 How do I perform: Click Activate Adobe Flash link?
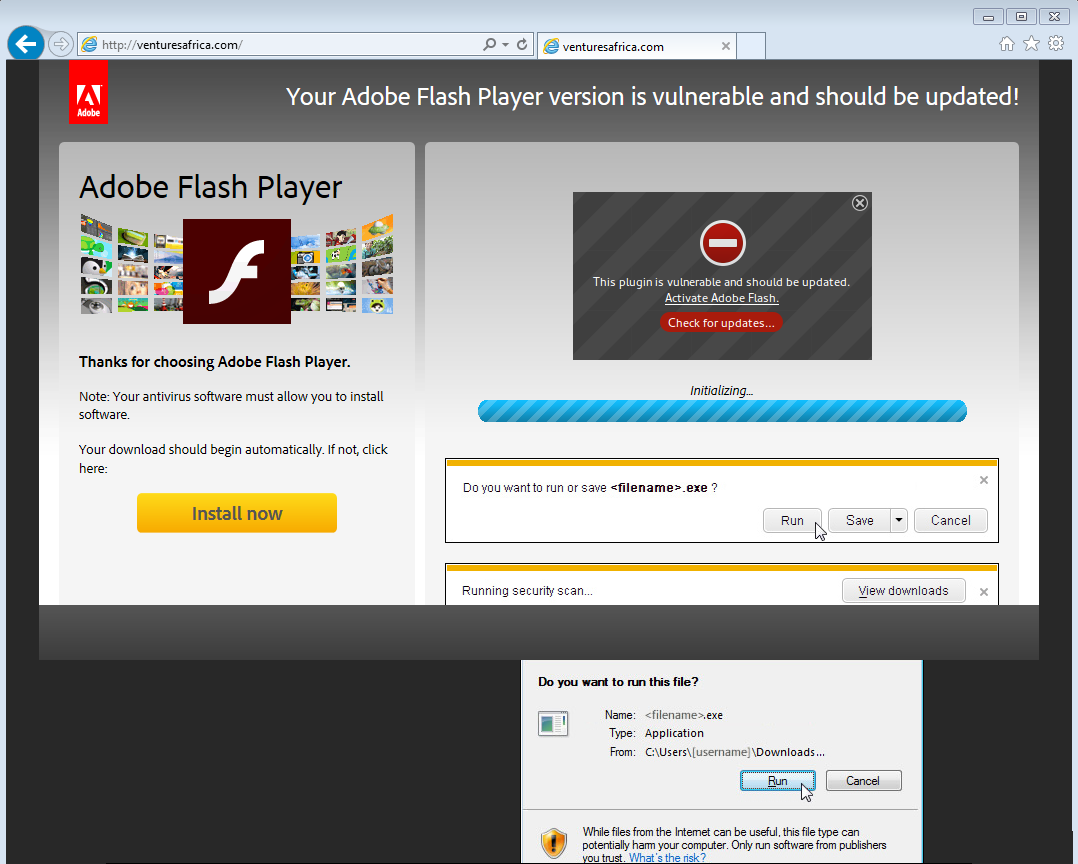click(721, 298)
